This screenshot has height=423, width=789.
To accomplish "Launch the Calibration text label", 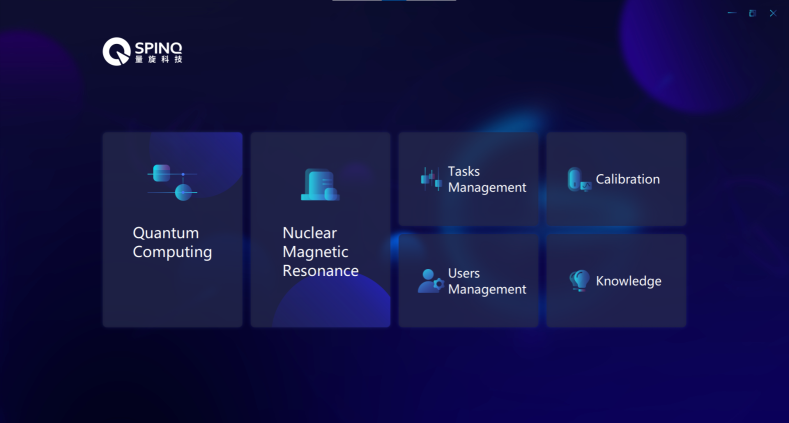I will (627, 179).
